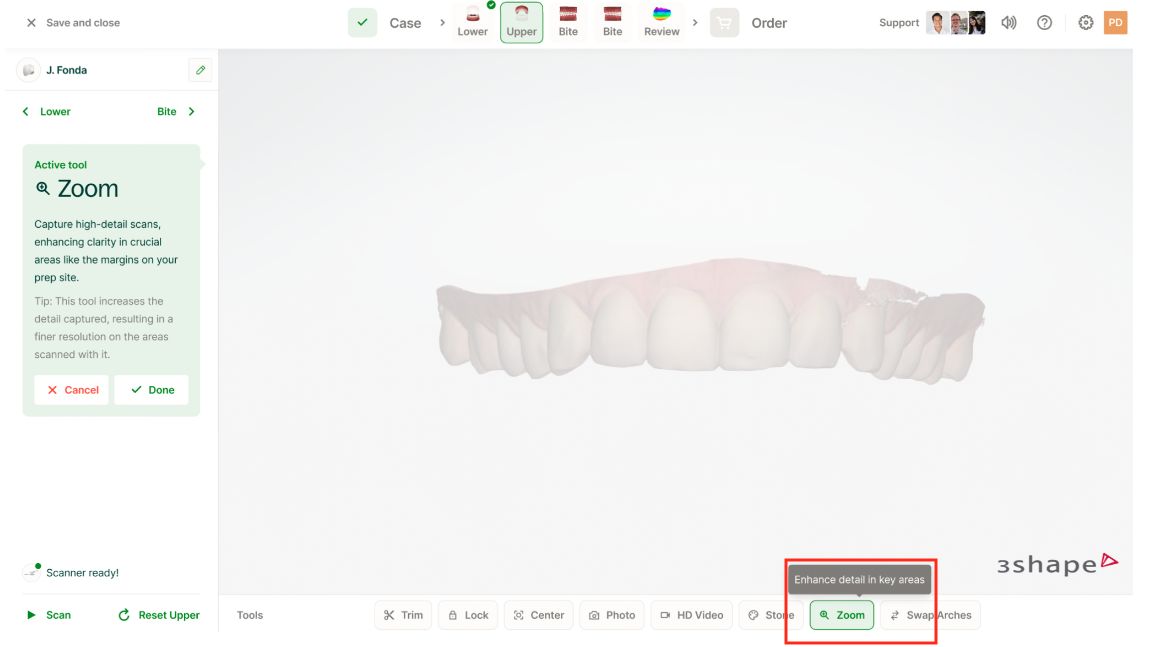Cancel the active Zoom tool
The image size is (1150, 647).
(71, 390)
